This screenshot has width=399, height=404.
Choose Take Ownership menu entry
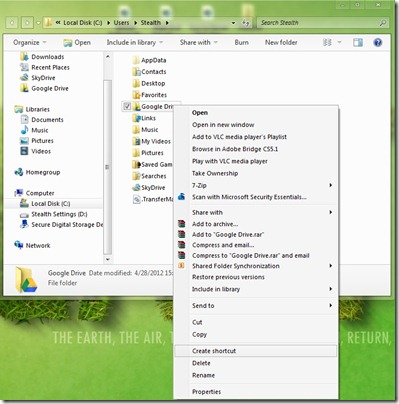click(256, 173)
